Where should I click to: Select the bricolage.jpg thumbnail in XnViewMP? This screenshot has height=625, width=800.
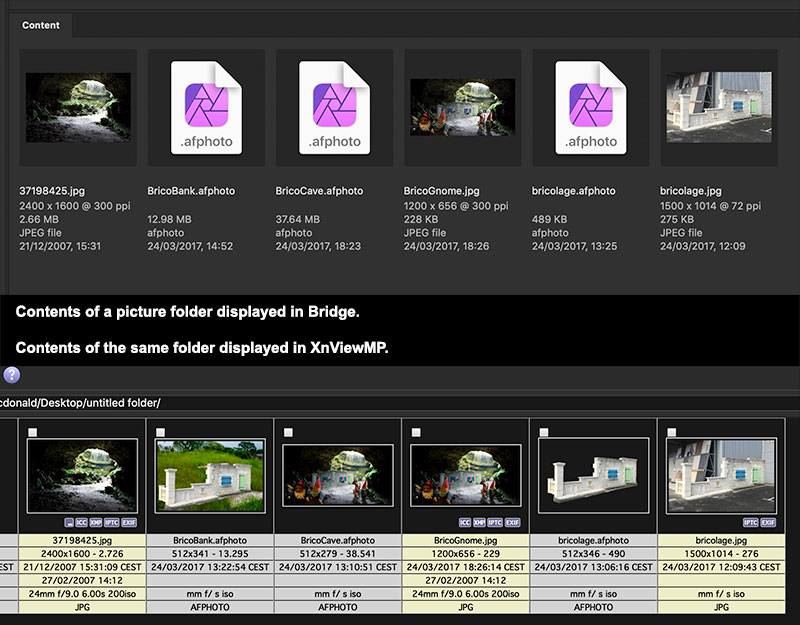[x=721, y=476]
